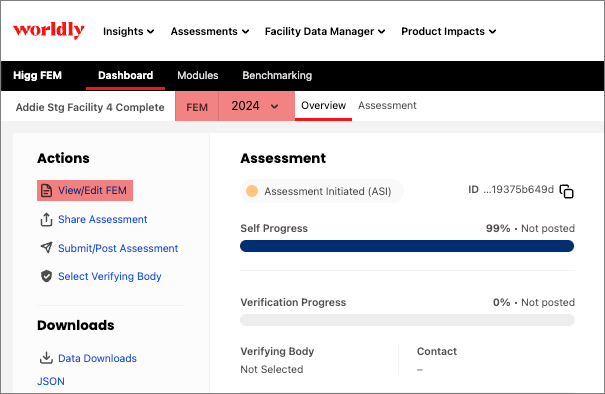Open the Benchmarking tab
The height and width of the screenshot is (394, 605).
(277, 75)
